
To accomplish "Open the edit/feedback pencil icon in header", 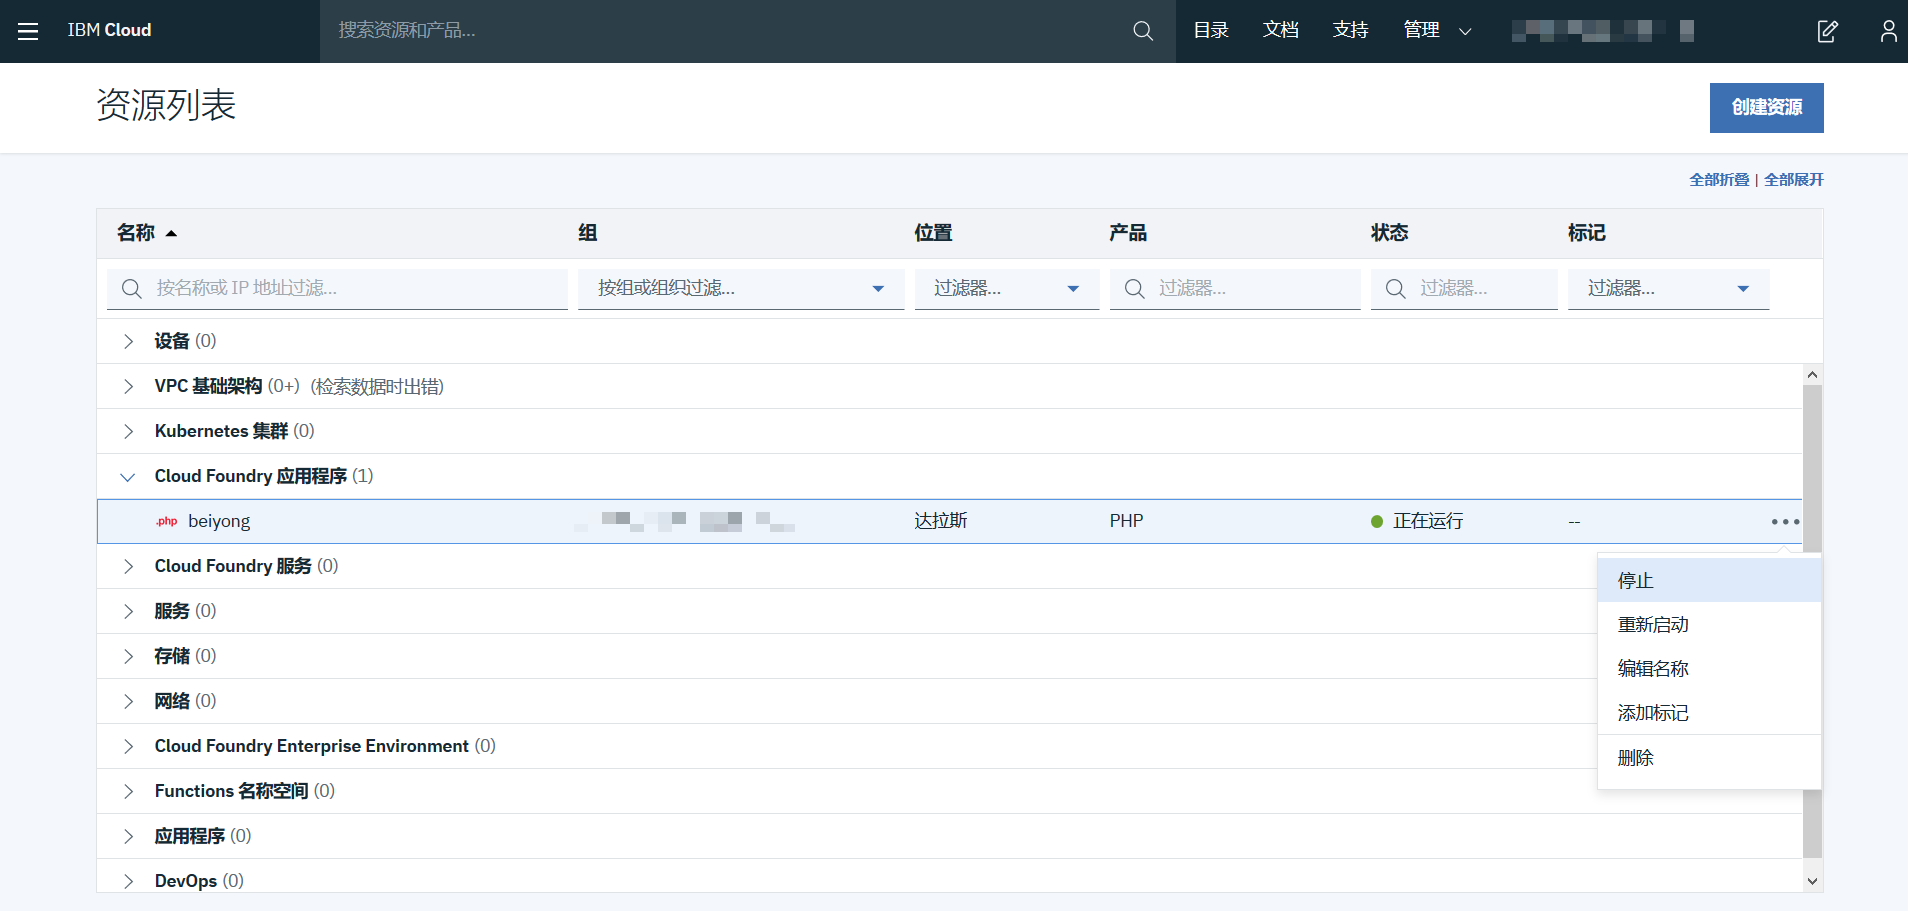I will [1827, 31].
